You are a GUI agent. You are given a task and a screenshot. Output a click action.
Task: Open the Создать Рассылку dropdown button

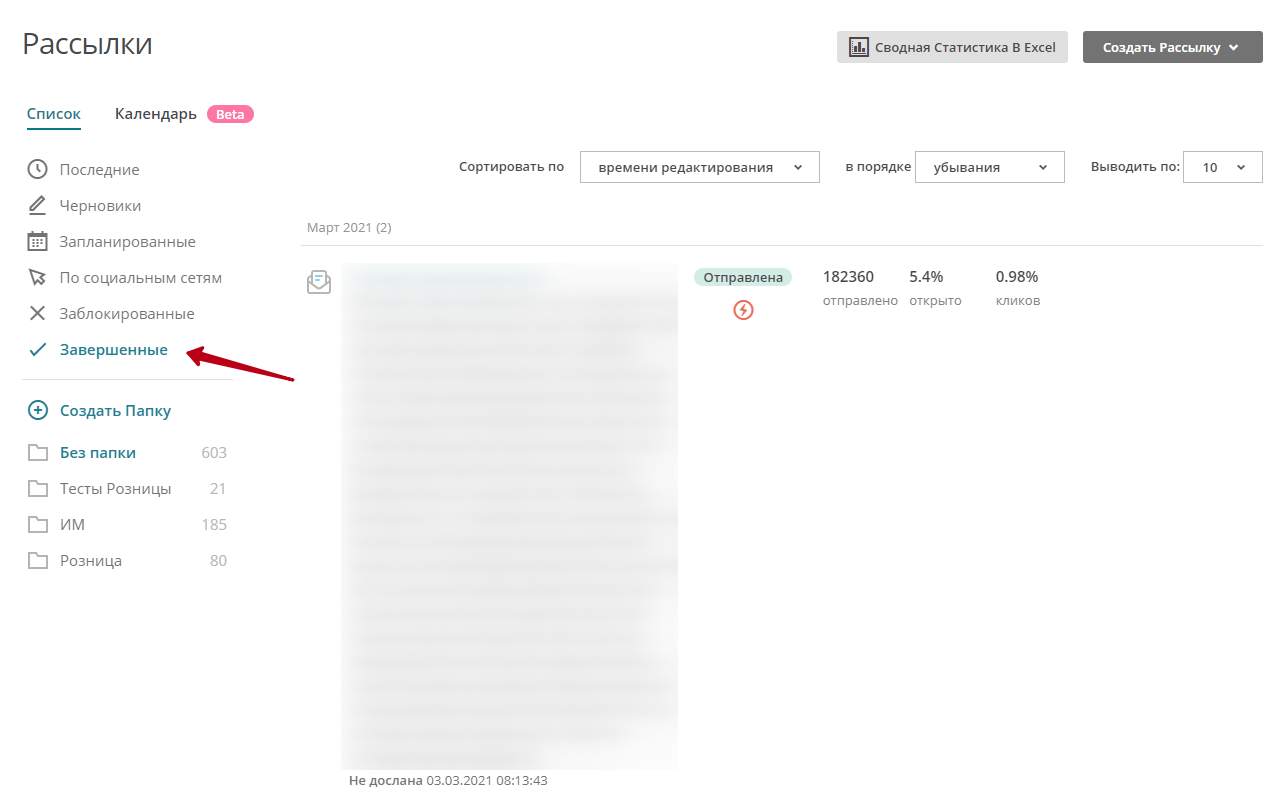pyautogui.click(x=1172, y=47)
